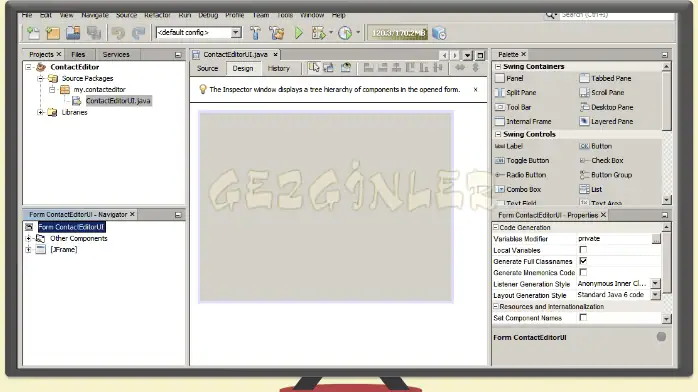Run the project with the green arrow

(x=299, y=33)
